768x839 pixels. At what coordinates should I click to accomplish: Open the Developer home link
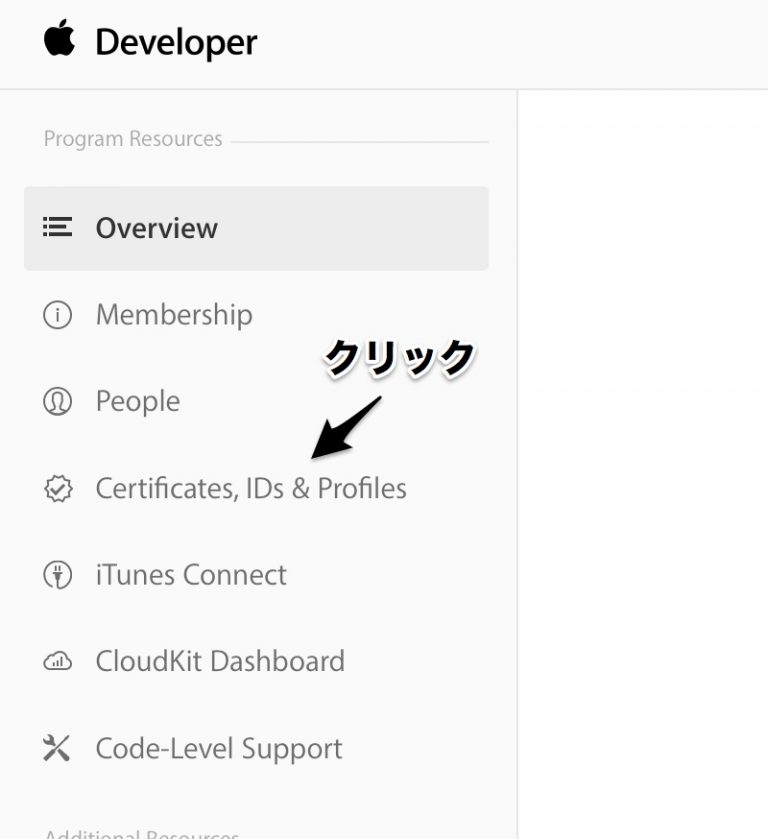click(x=176, y=43)
